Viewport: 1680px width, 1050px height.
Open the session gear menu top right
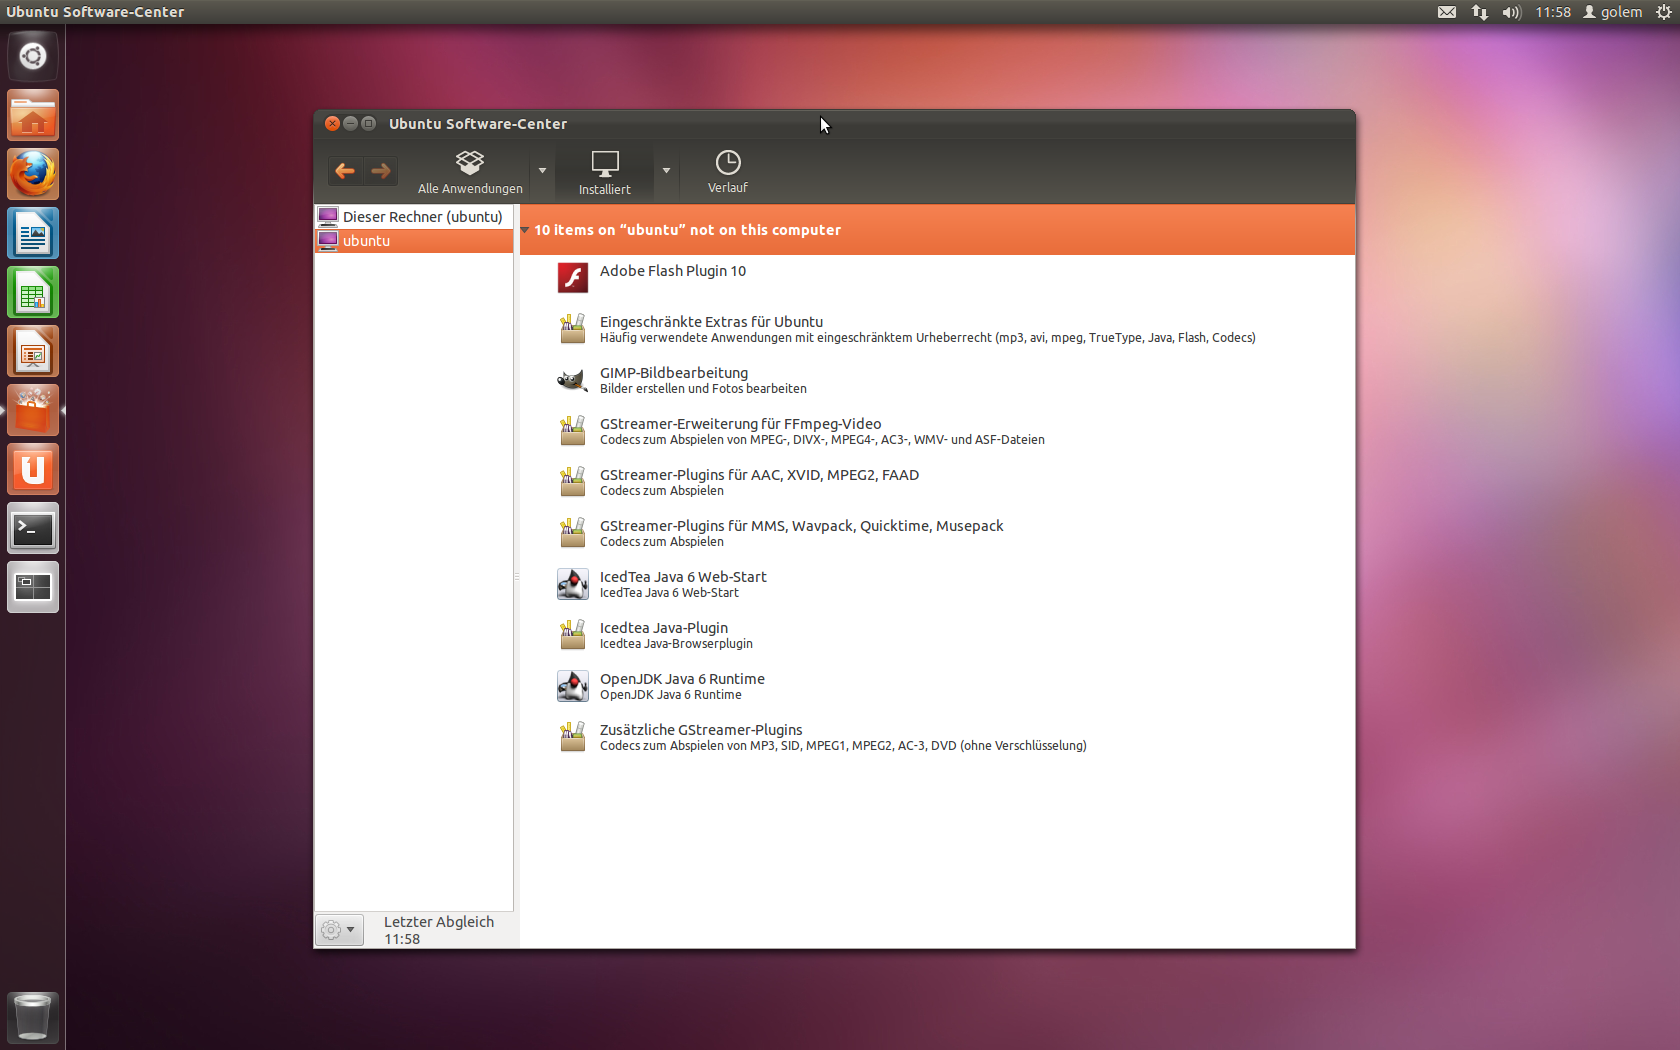click(1664, 12)
